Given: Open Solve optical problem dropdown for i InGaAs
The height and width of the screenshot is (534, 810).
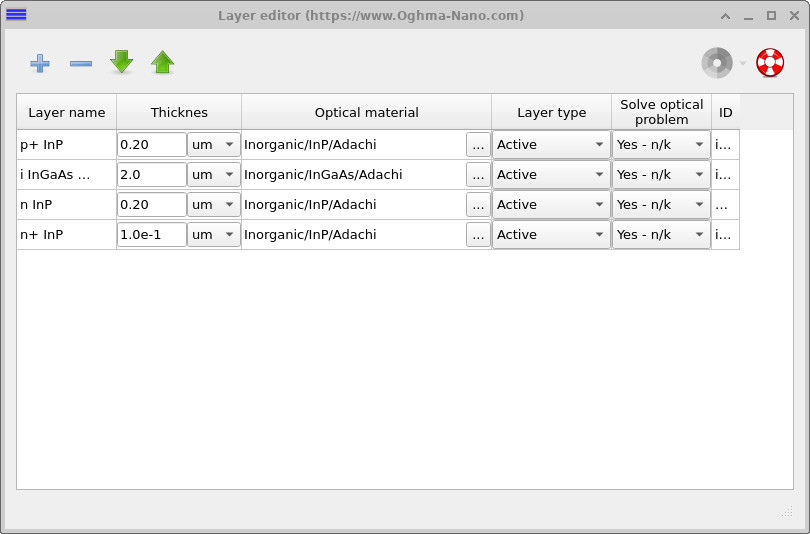Looking at the screenshot, I should [x=661, y=175].
